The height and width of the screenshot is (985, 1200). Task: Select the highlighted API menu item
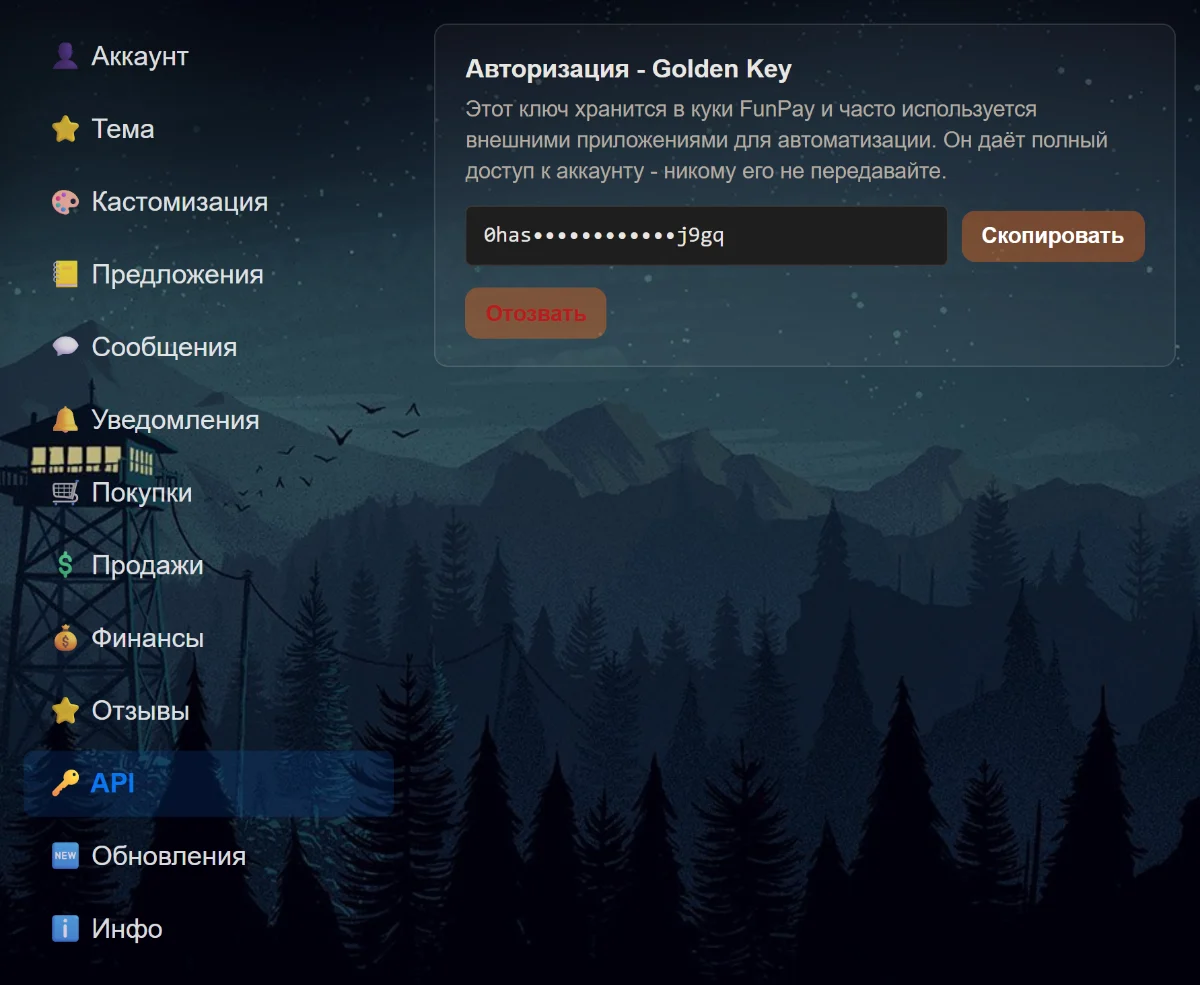pyautogui.click(x=208, y=783)
